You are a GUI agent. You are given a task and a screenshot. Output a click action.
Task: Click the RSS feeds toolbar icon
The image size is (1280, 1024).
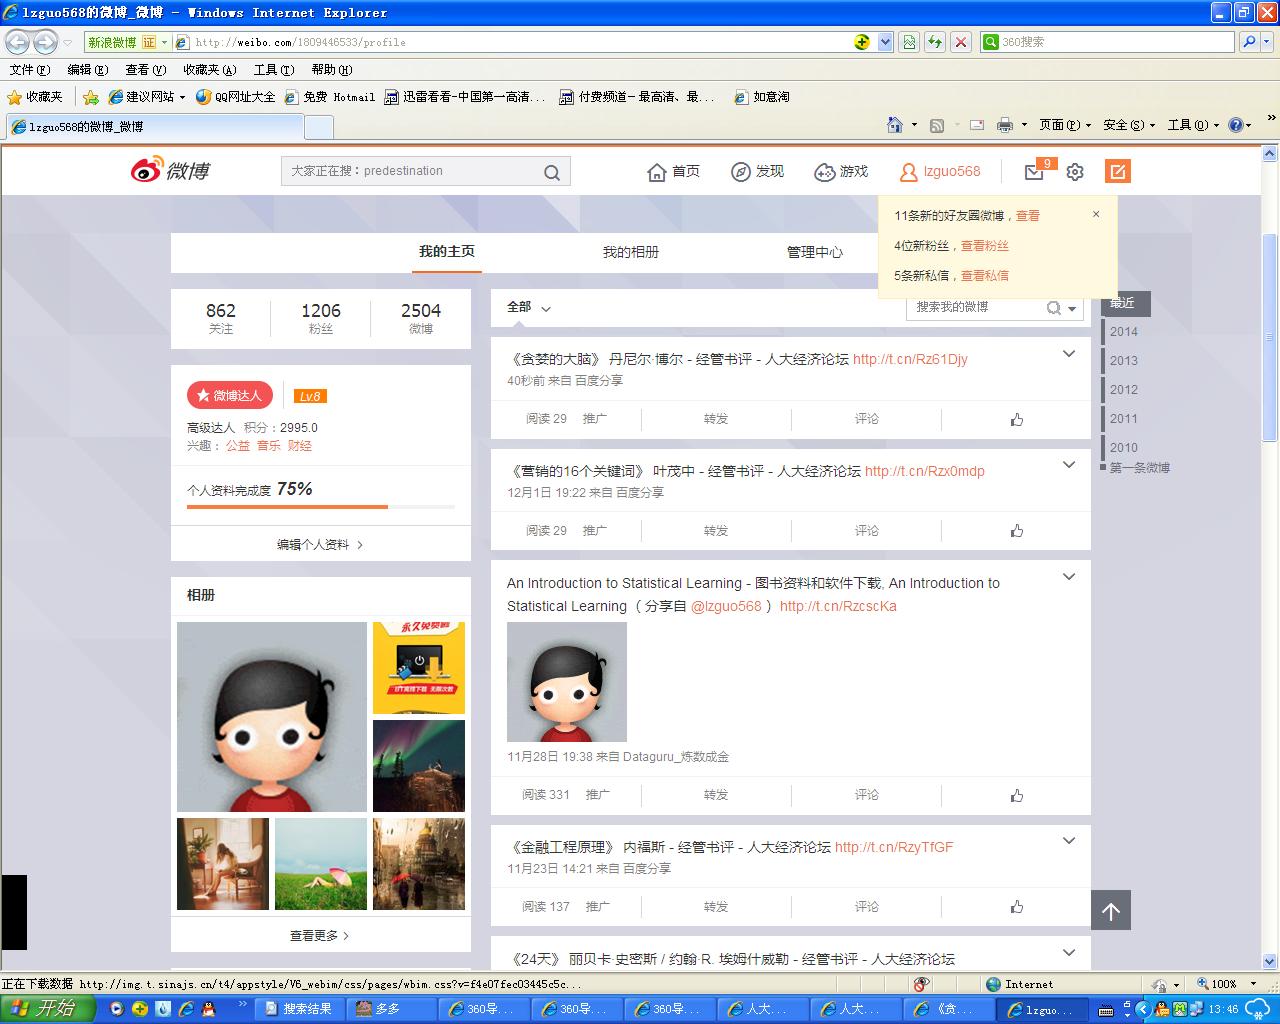(937, 125)
